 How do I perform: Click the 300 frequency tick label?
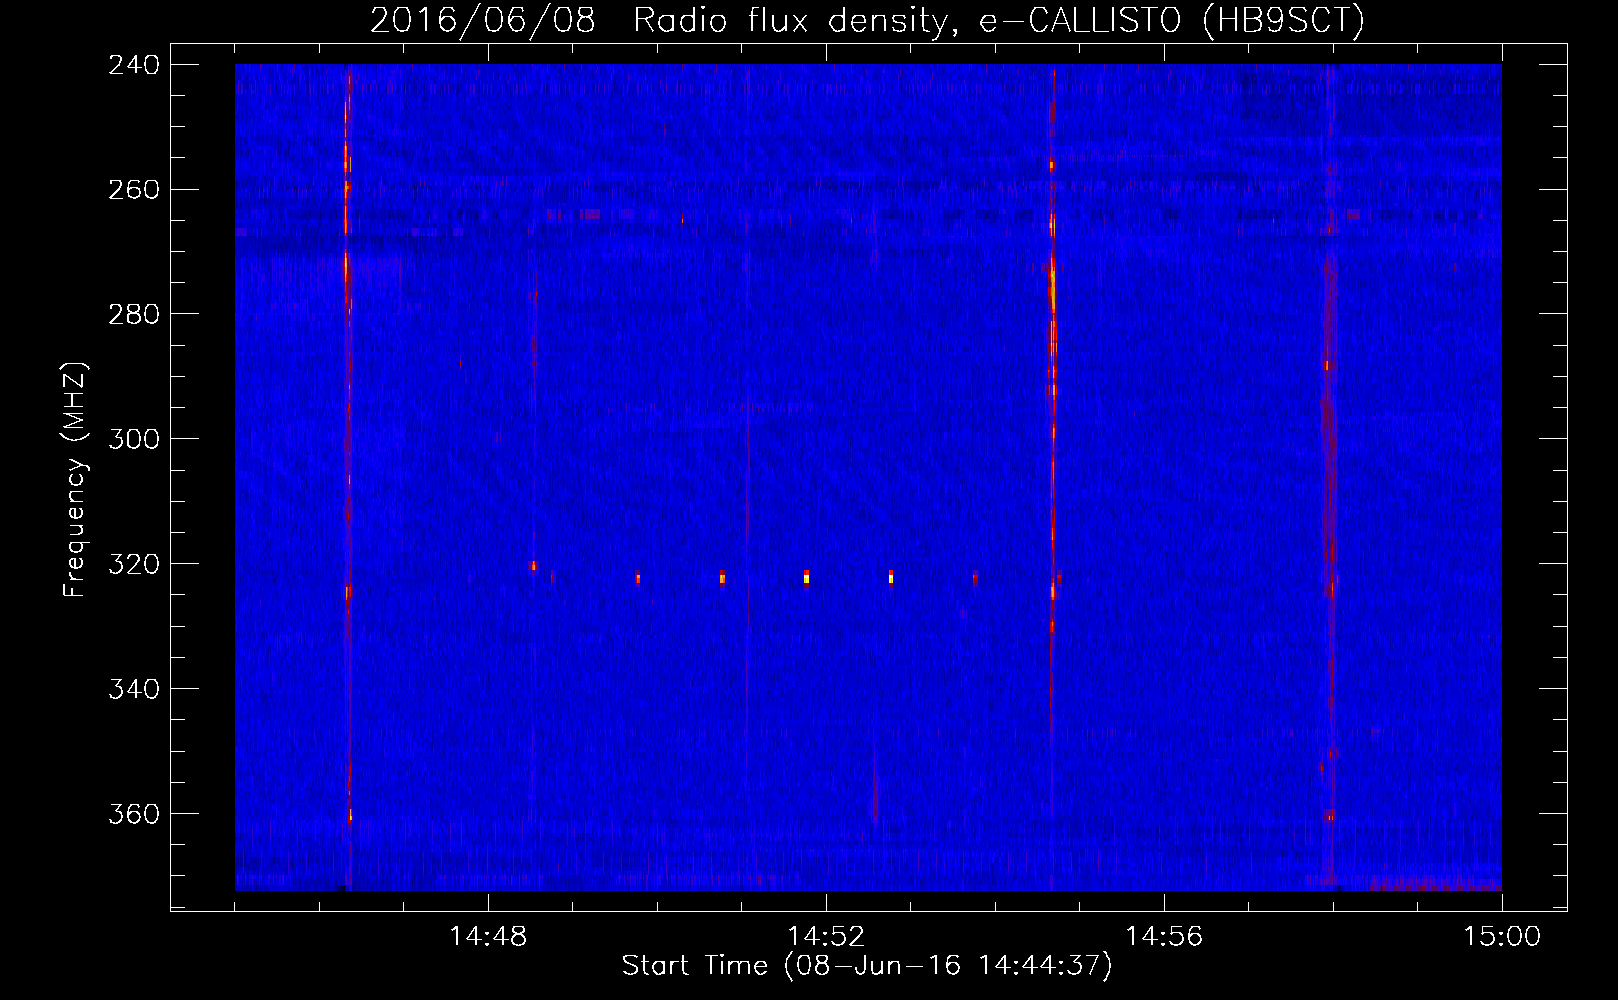[x=134, y=439]
